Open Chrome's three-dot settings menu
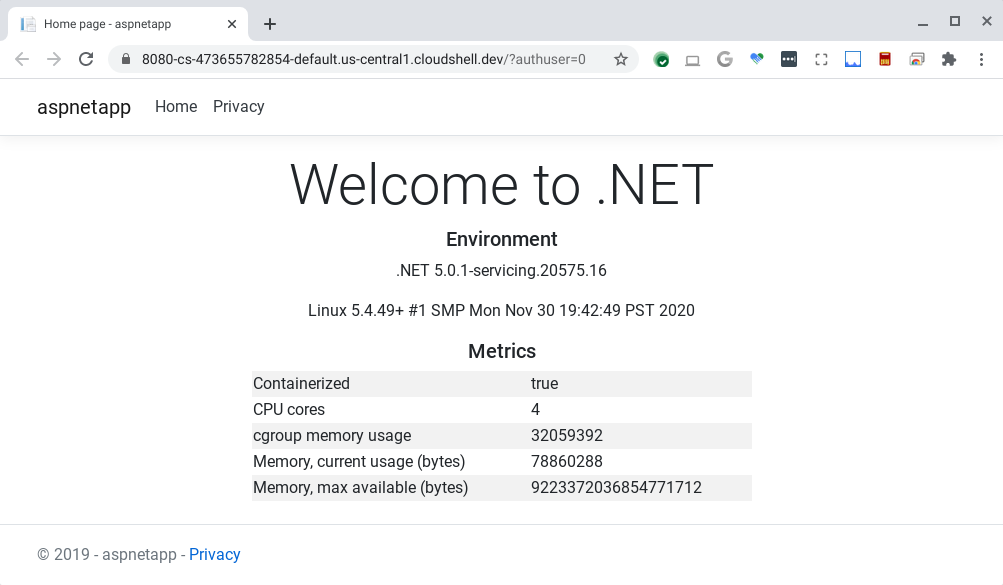This screenshot has width=1003, height=585. point(981,59)
